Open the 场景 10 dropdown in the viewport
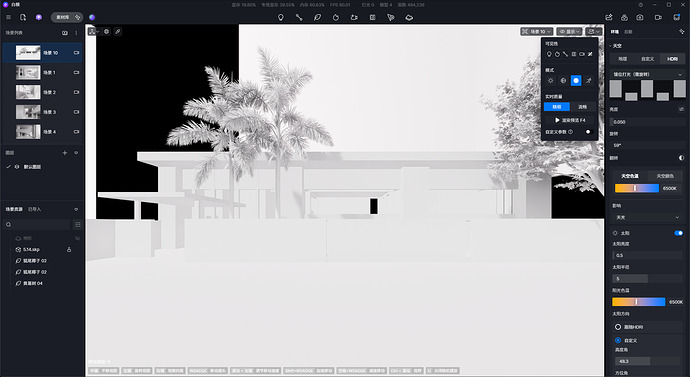 pyautogui.click(x=536, y=32)
